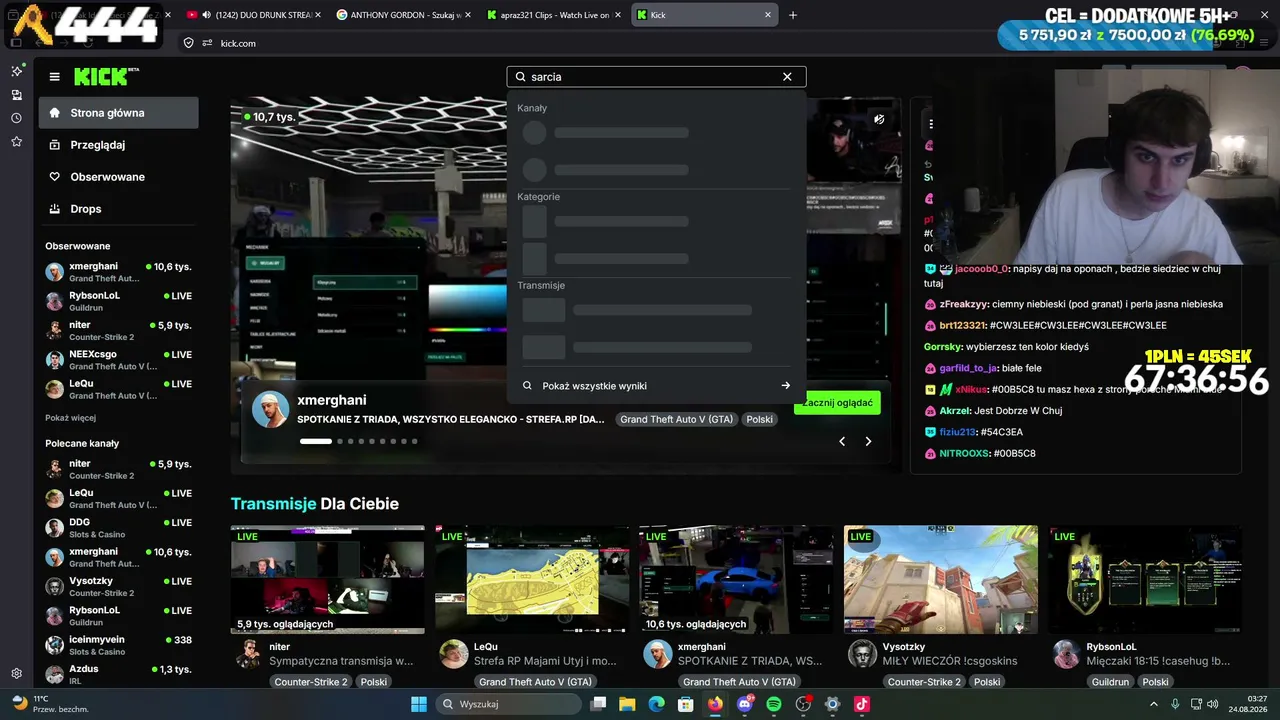Open niter in Obserwowane list
1280x720 pixels.
[118, 331]
